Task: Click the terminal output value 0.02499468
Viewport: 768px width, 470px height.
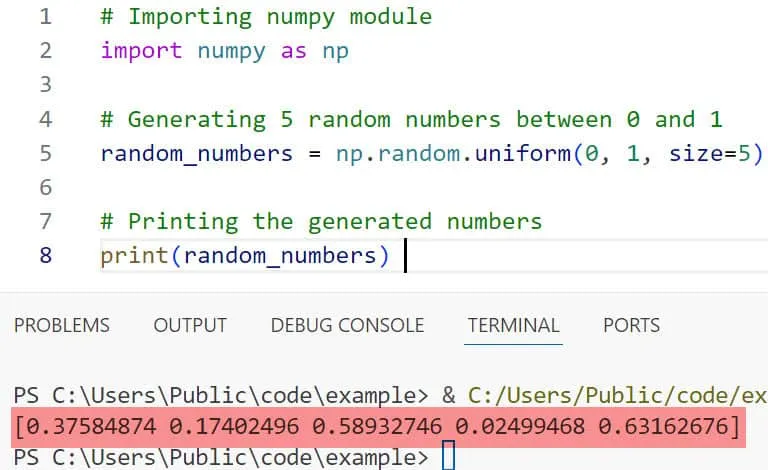Action: click(520, 426)
